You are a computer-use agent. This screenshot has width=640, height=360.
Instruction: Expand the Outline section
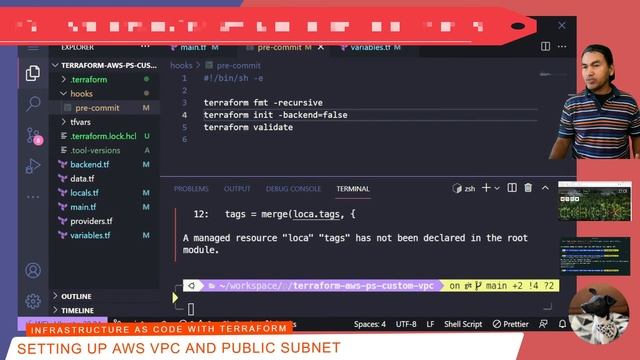104,296
